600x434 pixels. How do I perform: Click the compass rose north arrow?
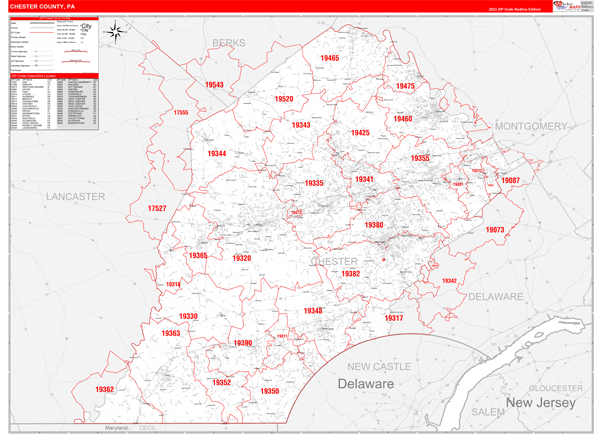[116, 32]
